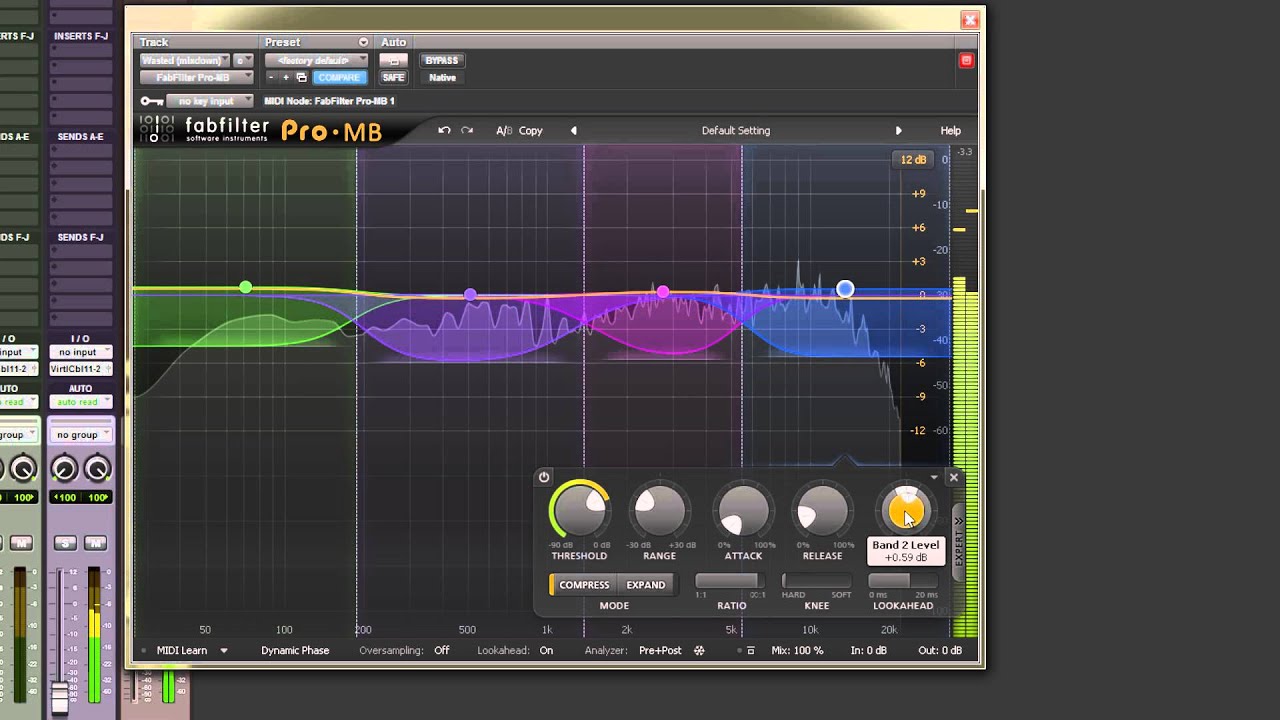Select the green low band handle
The width and height of the screenshot is (1280, 720).
coord(246,288)
